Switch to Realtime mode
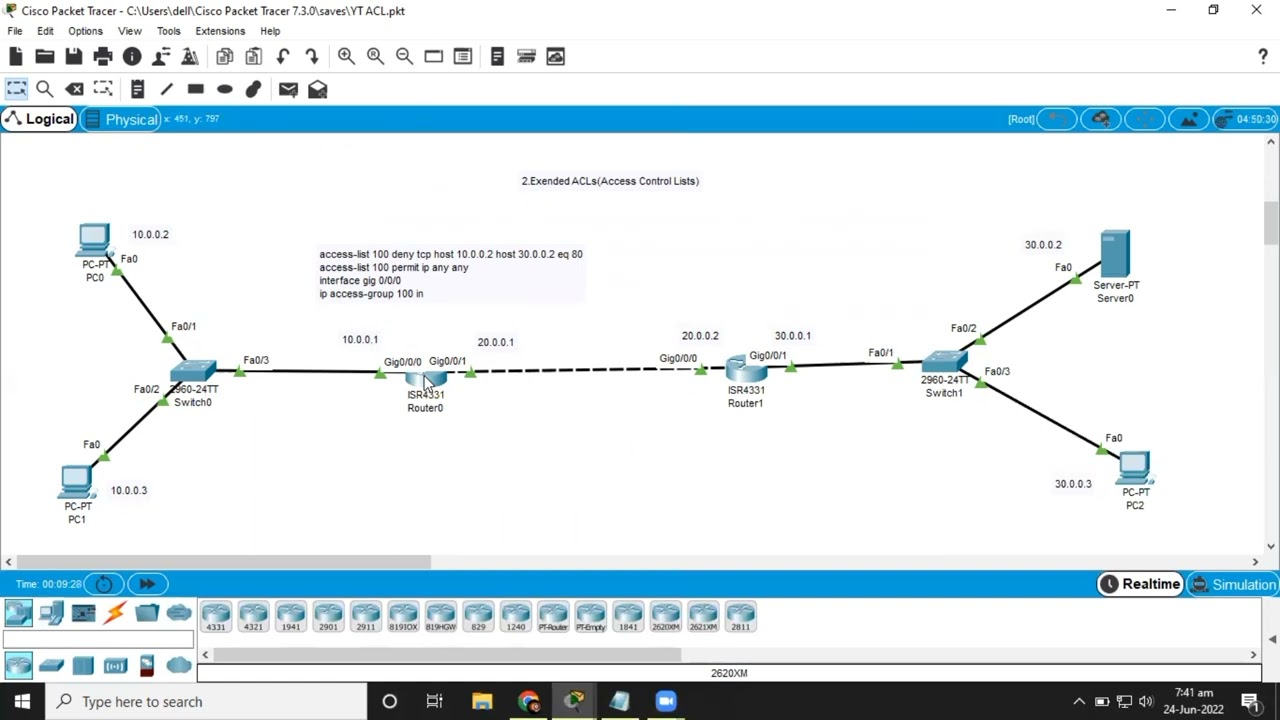This screenshot has width=1280, height=720. pyautogui.click(x=1140, y=584)
